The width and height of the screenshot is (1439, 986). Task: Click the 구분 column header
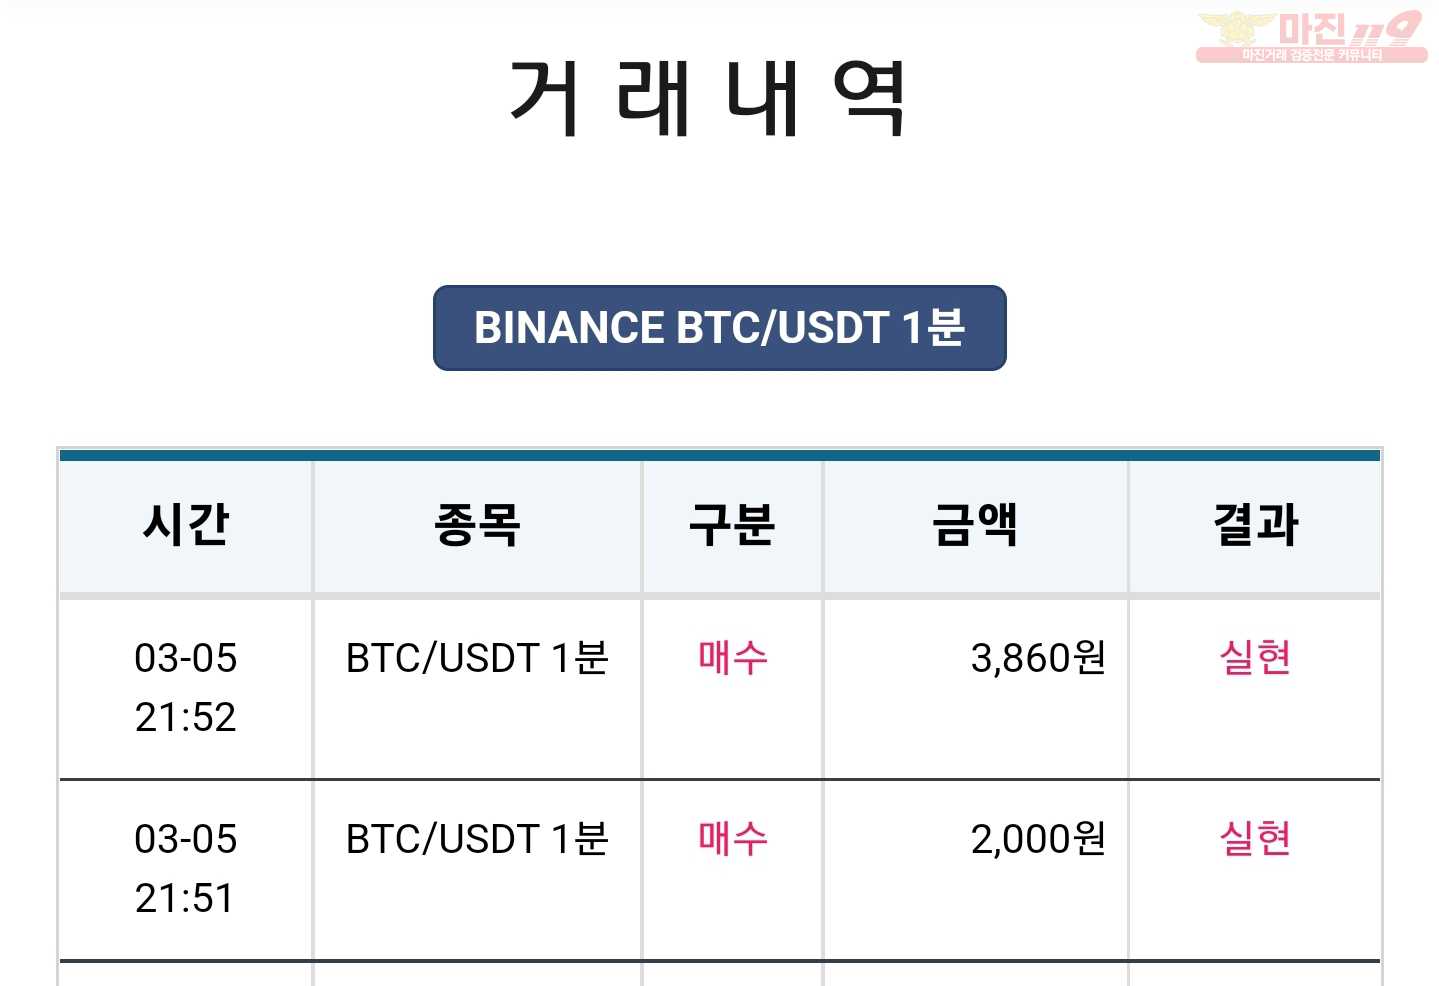pos(732,525)
